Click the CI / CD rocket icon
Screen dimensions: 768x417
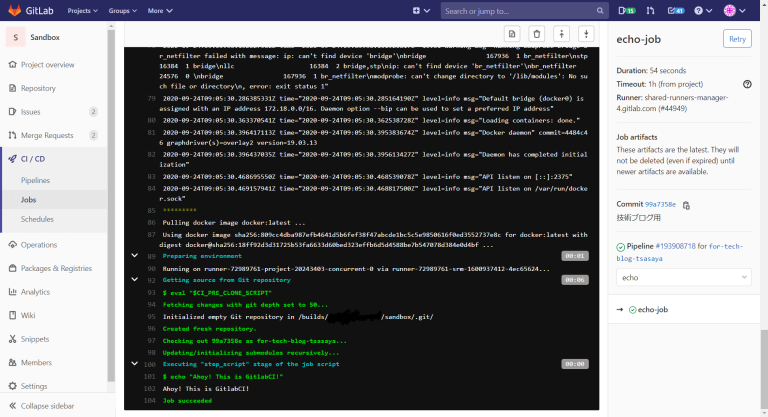(13, 158)
